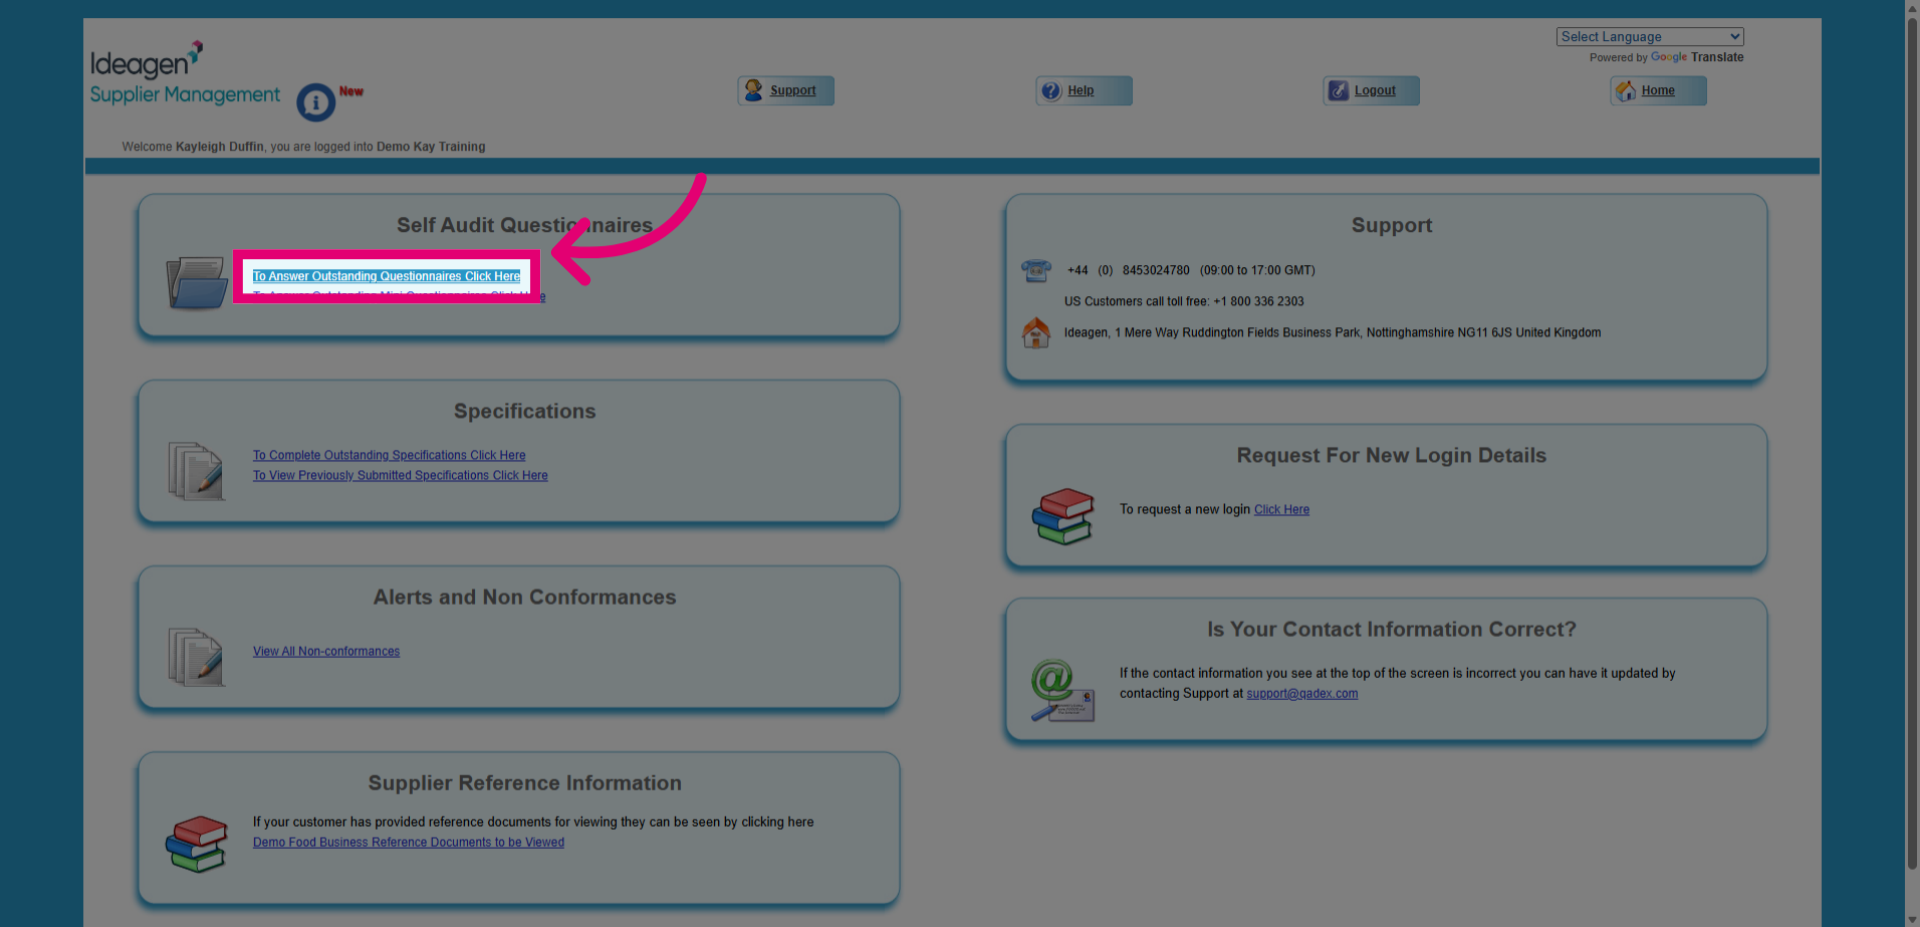This screenshot has height=927, width=1920.
Task: Click the Supplier Reference Information heading
Action: pos(524,784)
